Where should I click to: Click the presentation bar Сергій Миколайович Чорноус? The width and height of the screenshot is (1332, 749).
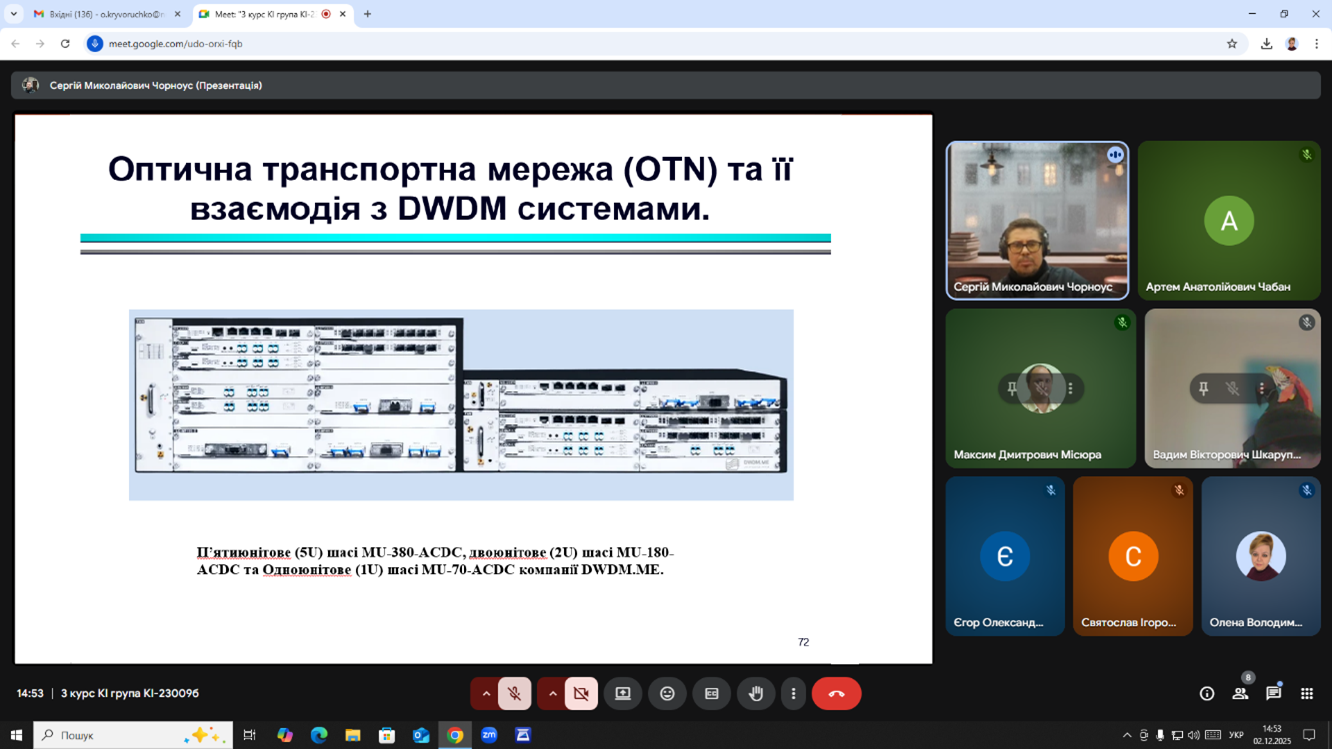click(x=666, y=86)
